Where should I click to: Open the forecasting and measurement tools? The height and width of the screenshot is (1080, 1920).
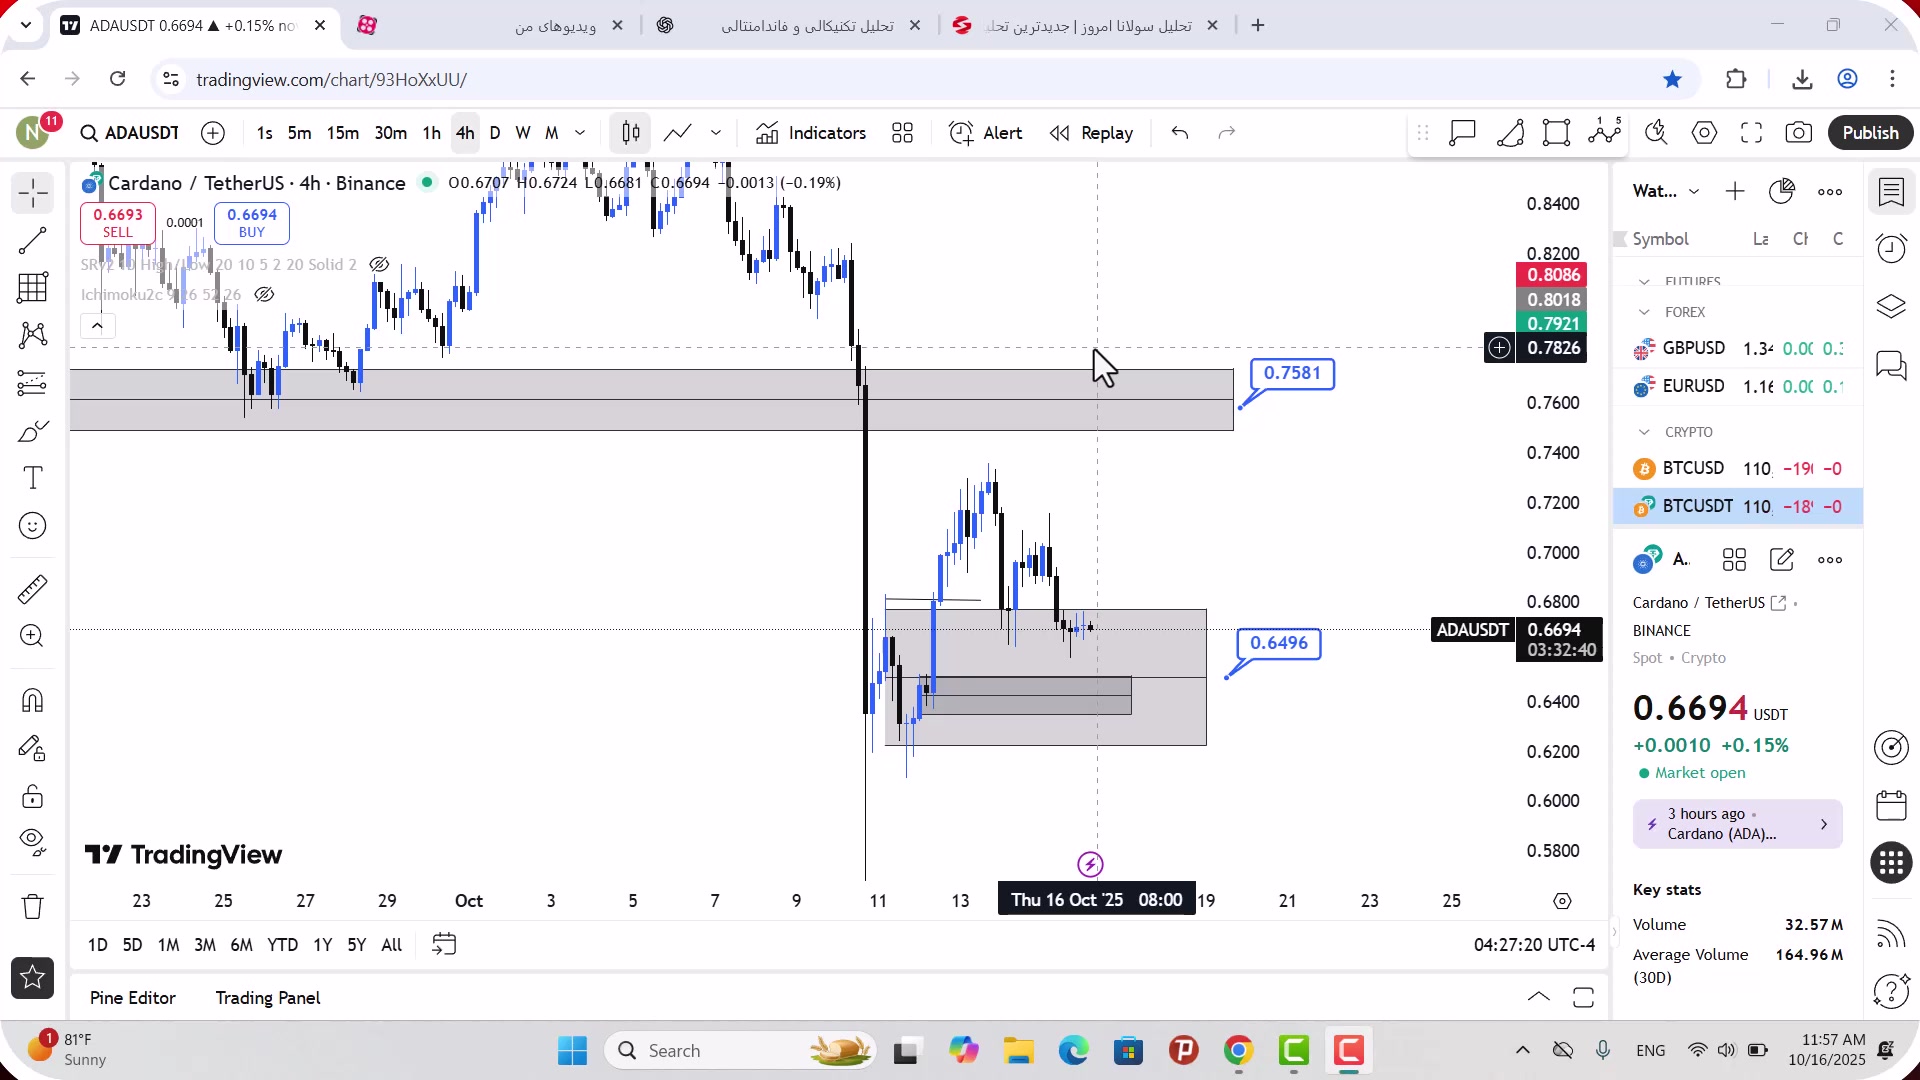click(33, 383)
